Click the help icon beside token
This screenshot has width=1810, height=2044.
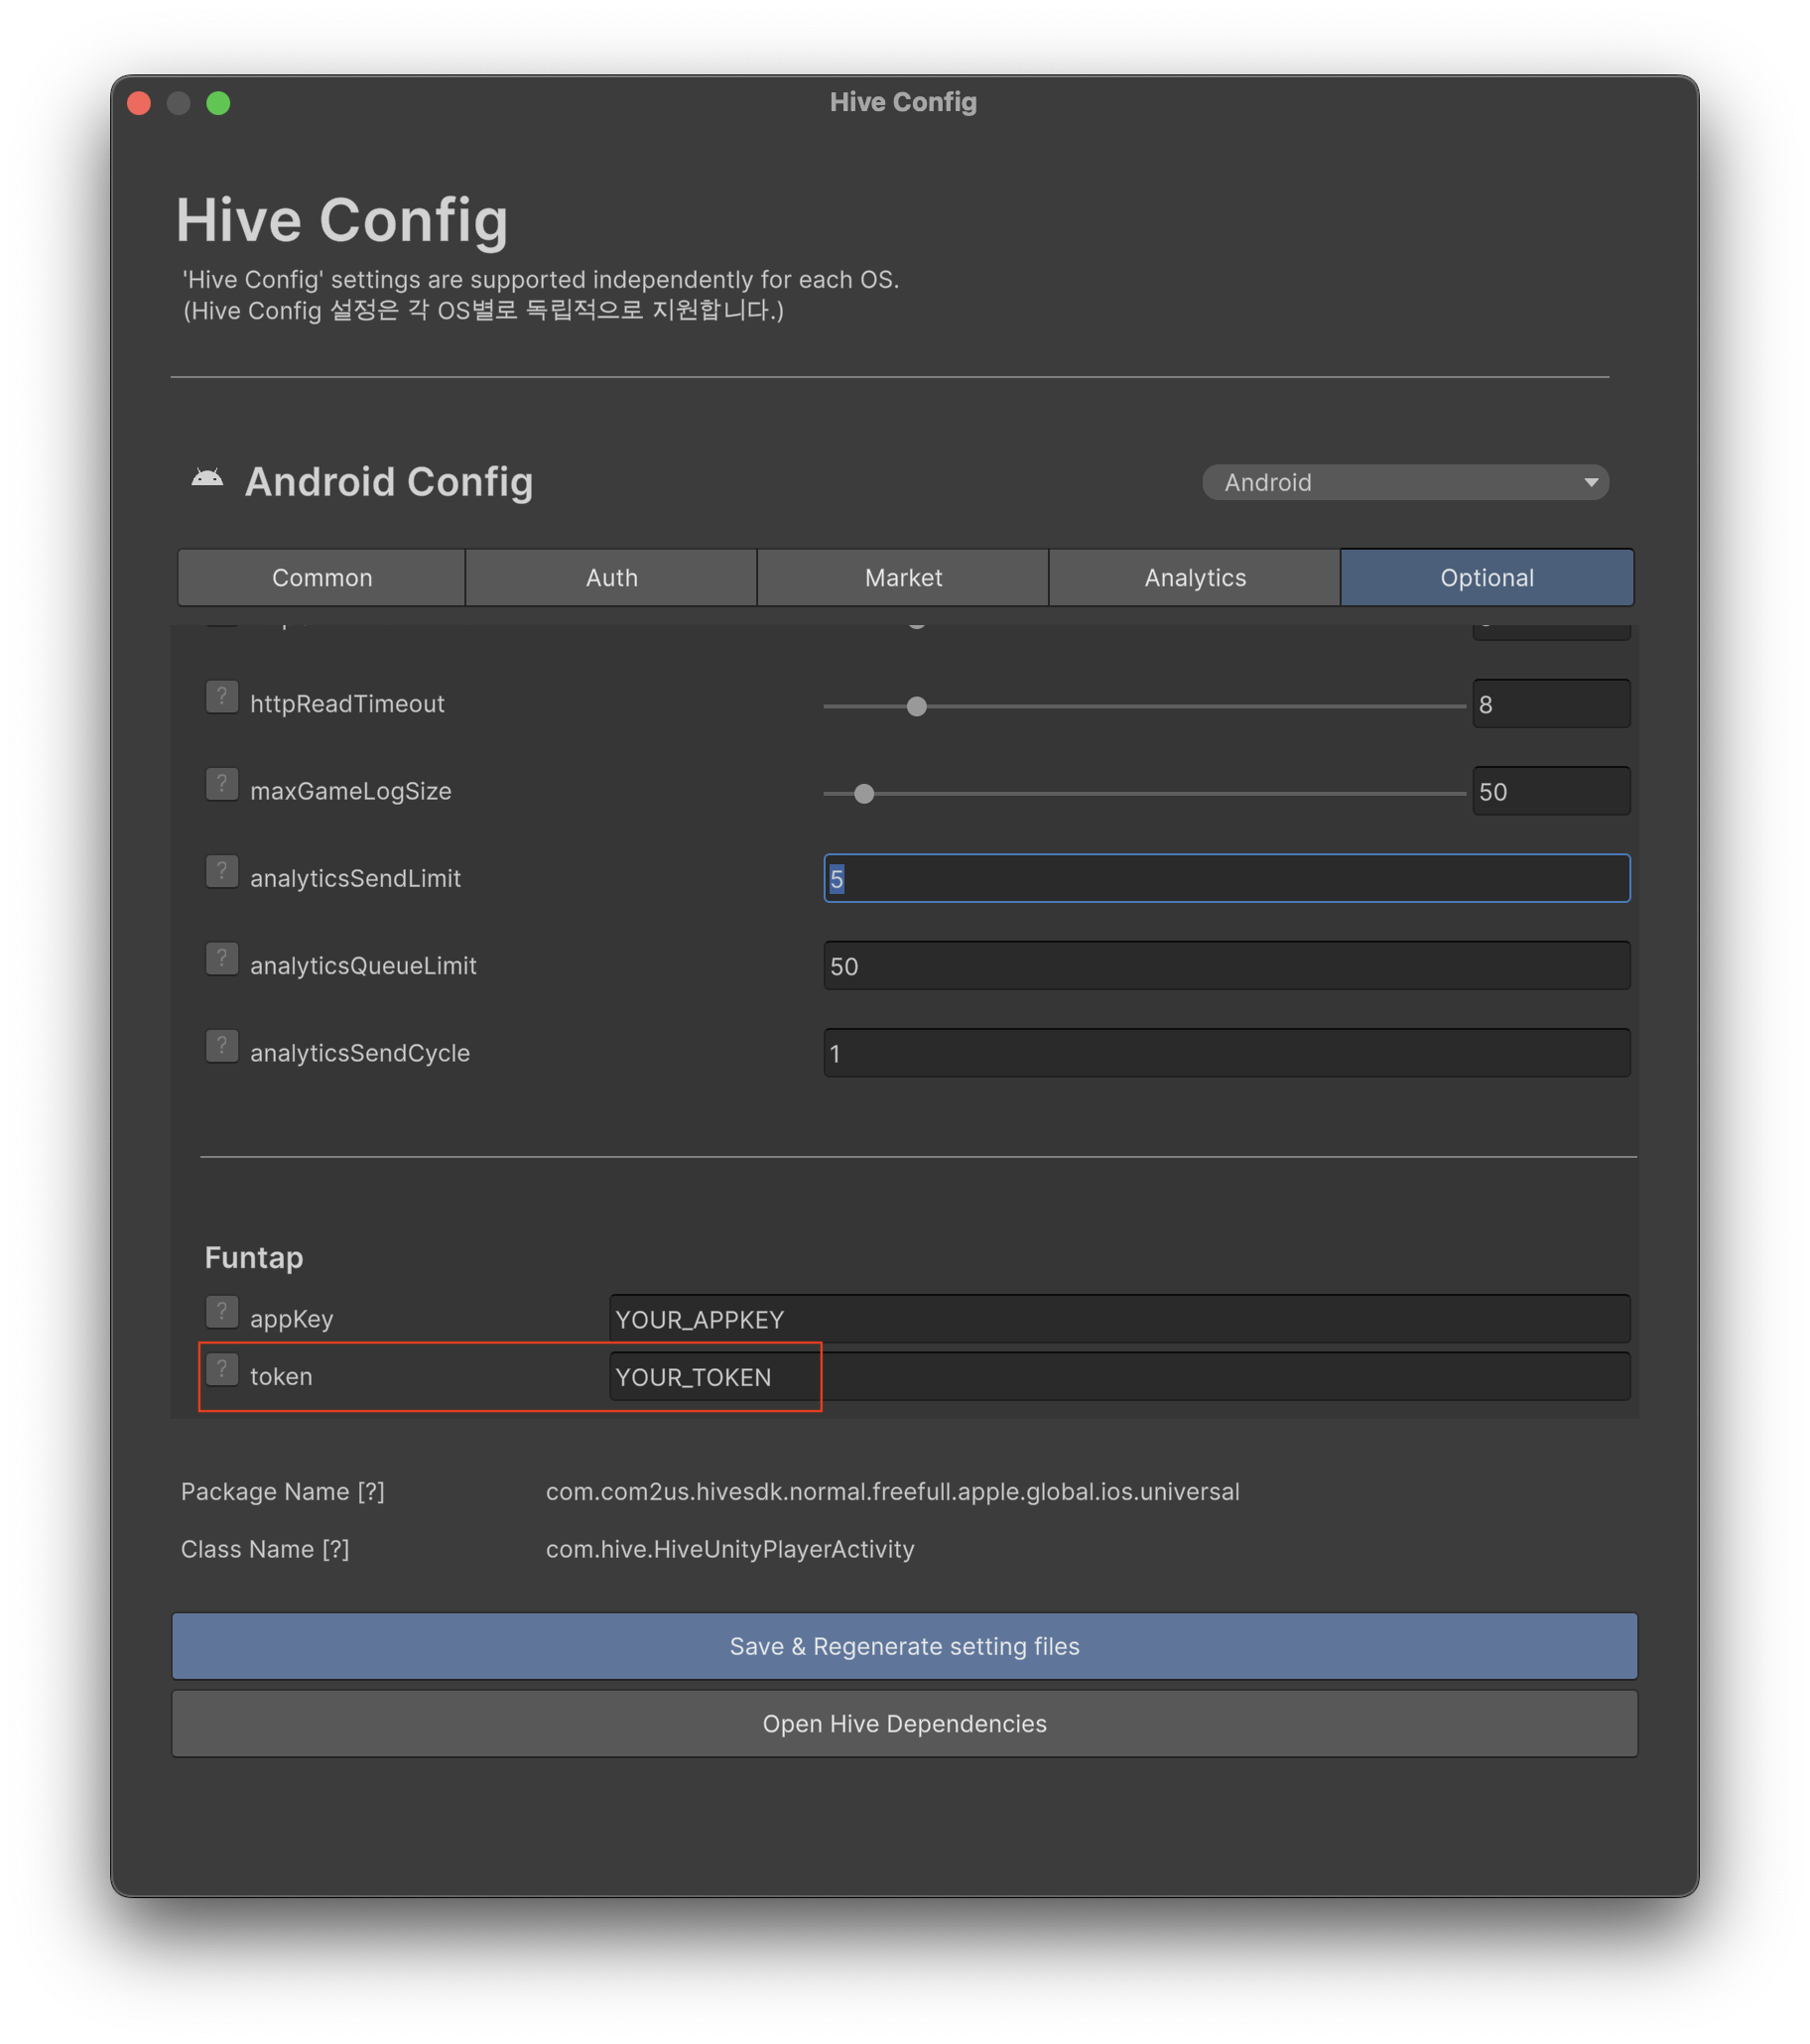[x=222, y=1370]
